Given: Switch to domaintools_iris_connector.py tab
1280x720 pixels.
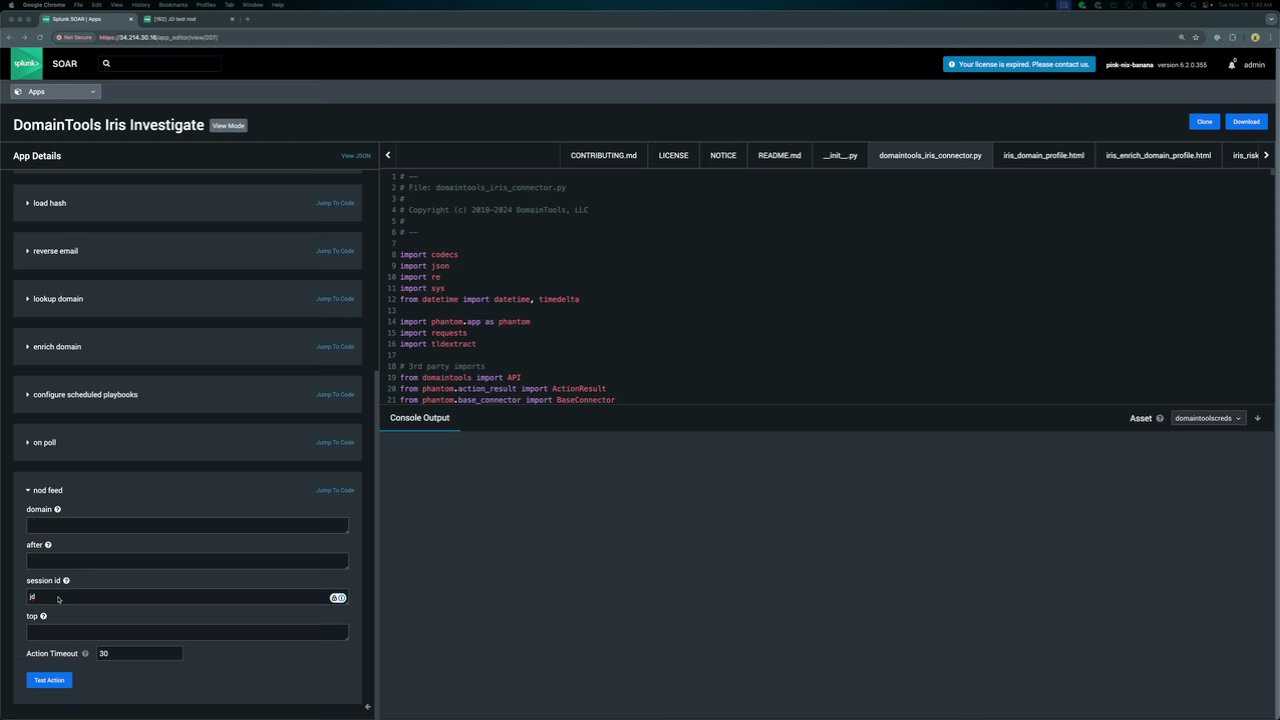Looking at the screenshot, I should (930, 156).
